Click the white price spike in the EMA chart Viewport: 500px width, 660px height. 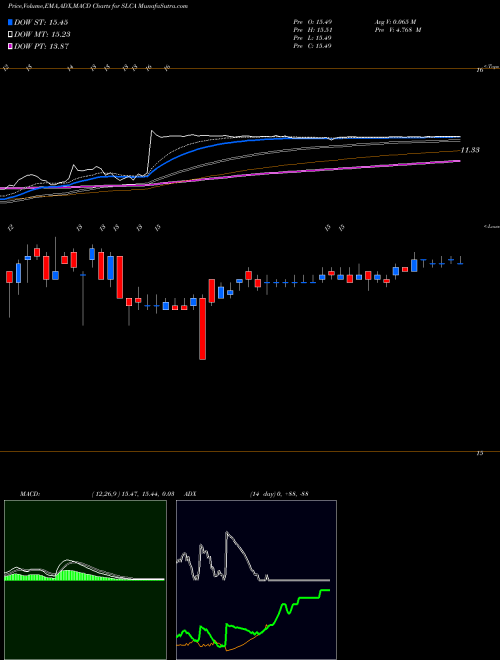tap(152, 133)
